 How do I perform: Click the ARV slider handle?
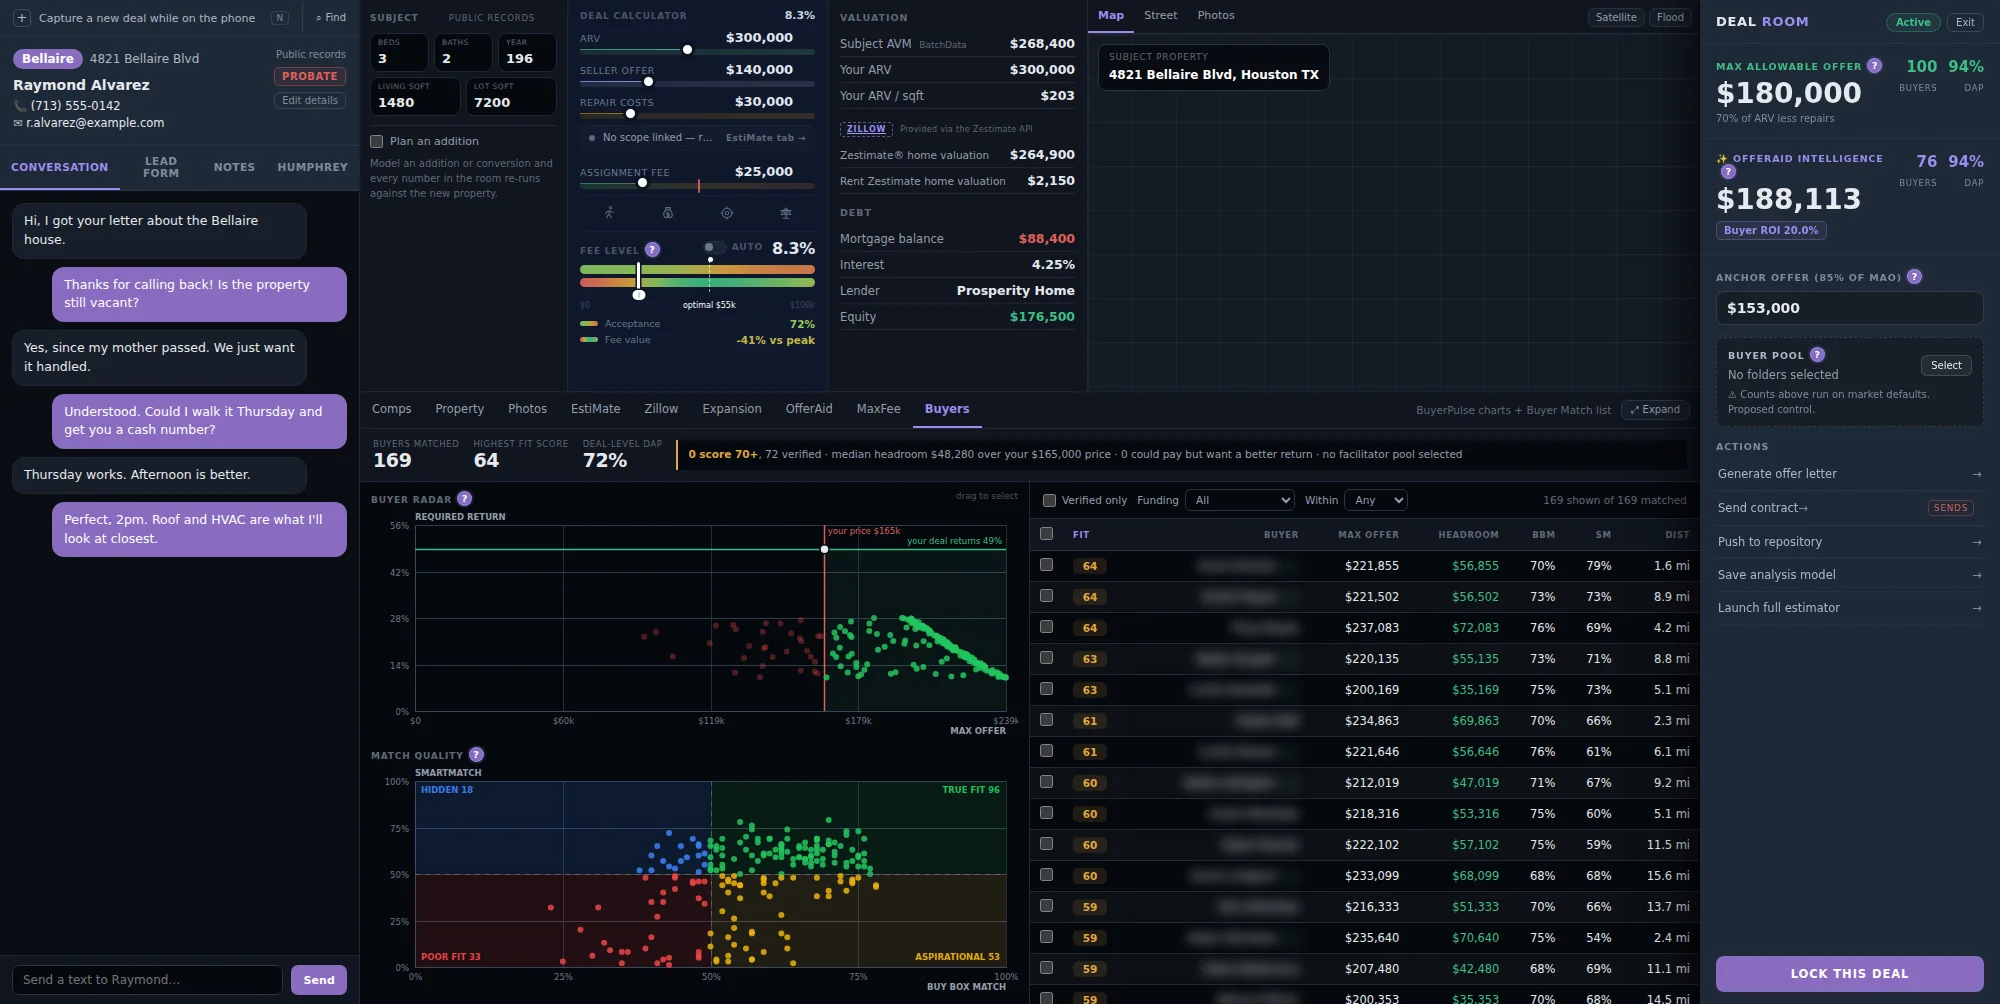click(x=687, y=50)
